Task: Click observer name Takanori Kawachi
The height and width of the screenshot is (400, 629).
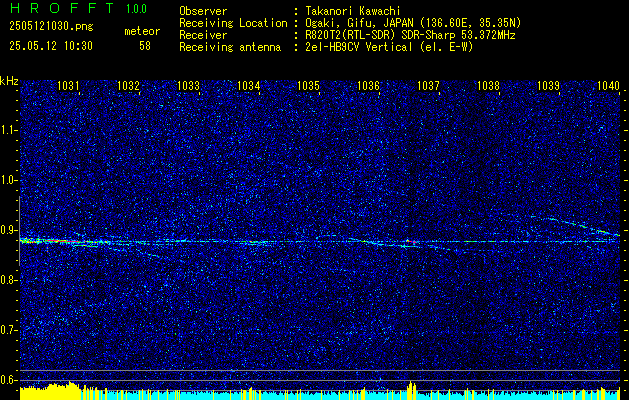Action: point(353,11)
